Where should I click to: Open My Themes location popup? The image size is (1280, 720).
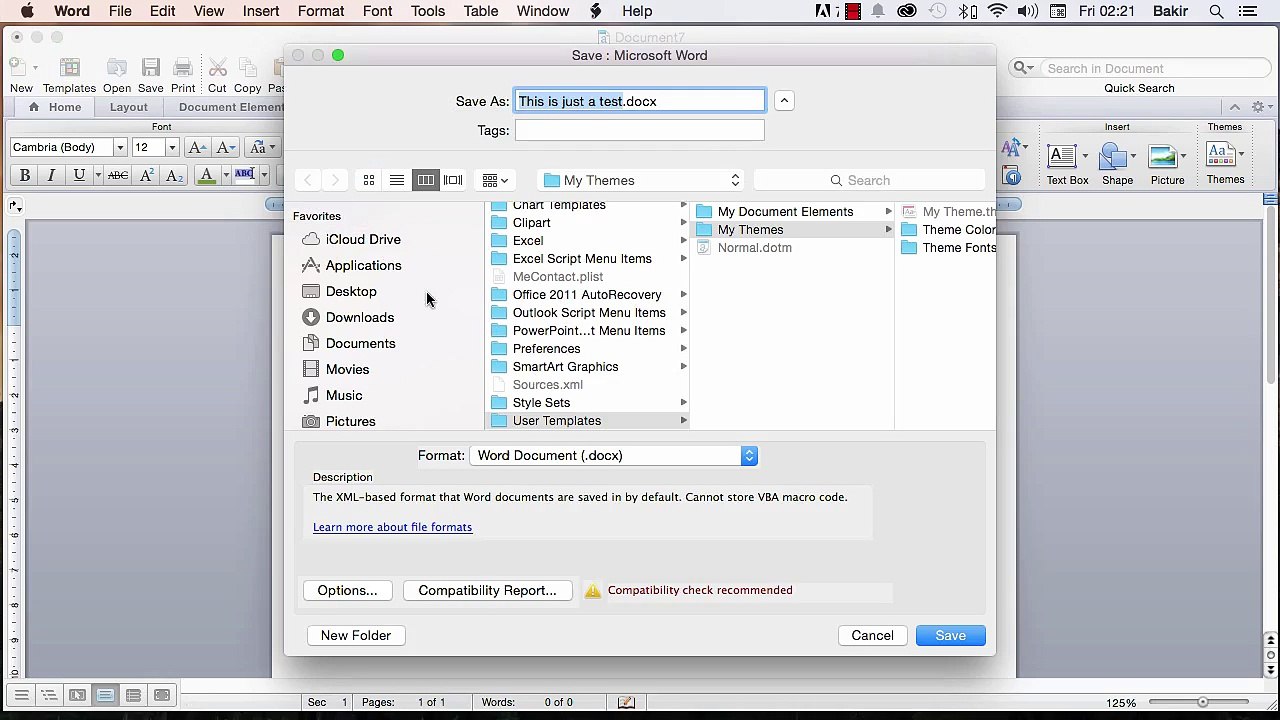(641, 180)
